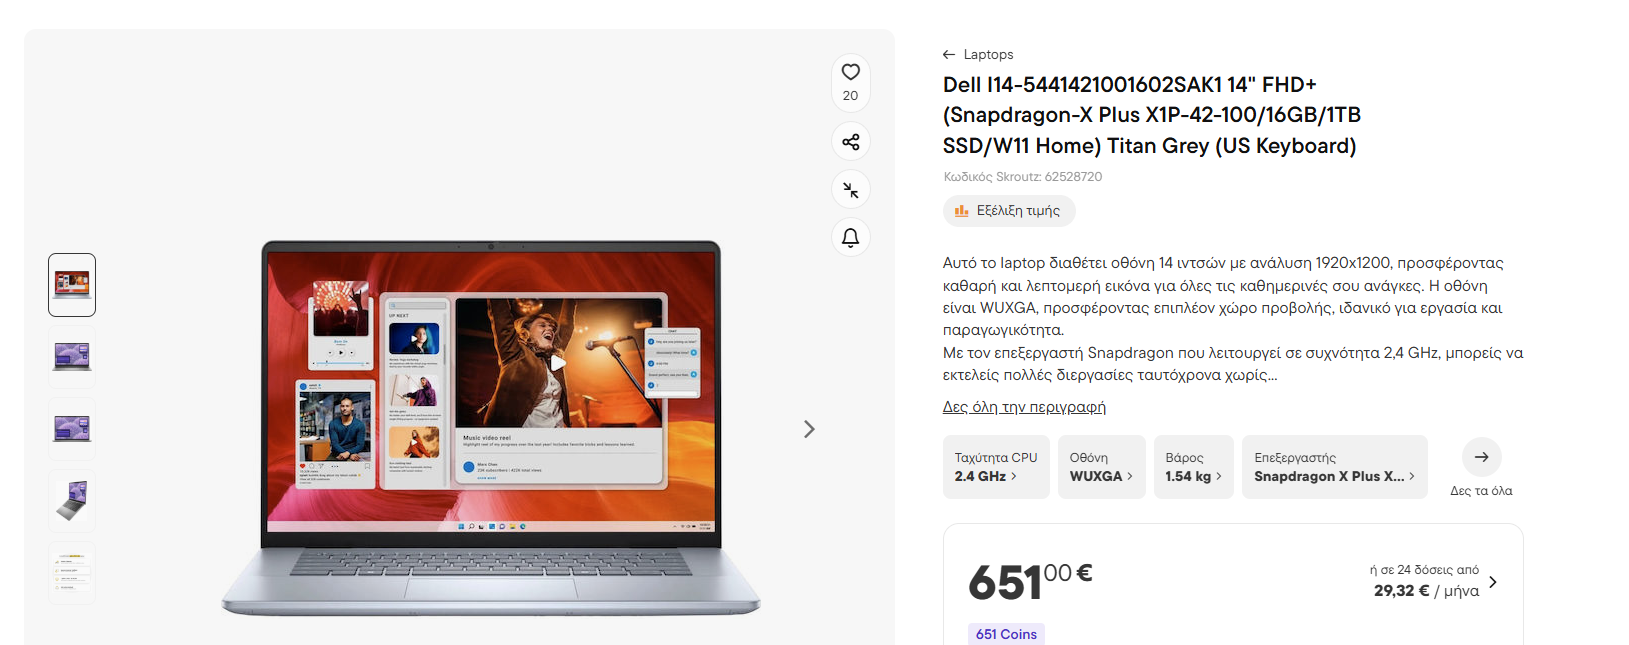
Task: Open the 24 δόσεις installments chevron
Action: click(x=1493, y=582)
